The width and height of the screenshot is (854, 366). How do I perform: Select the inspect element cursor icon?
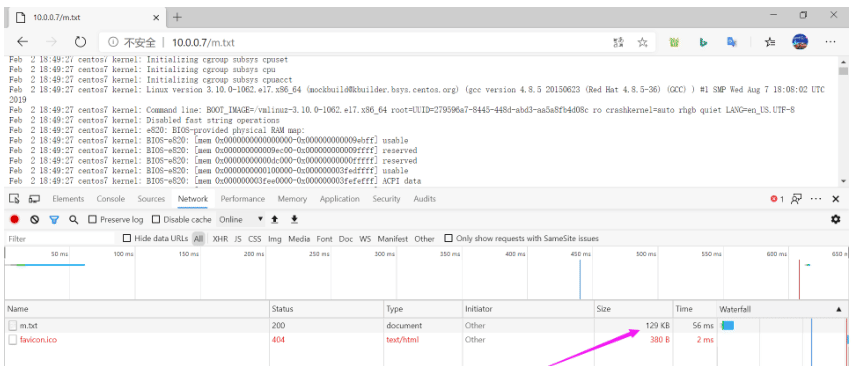[x=15, y=199]
